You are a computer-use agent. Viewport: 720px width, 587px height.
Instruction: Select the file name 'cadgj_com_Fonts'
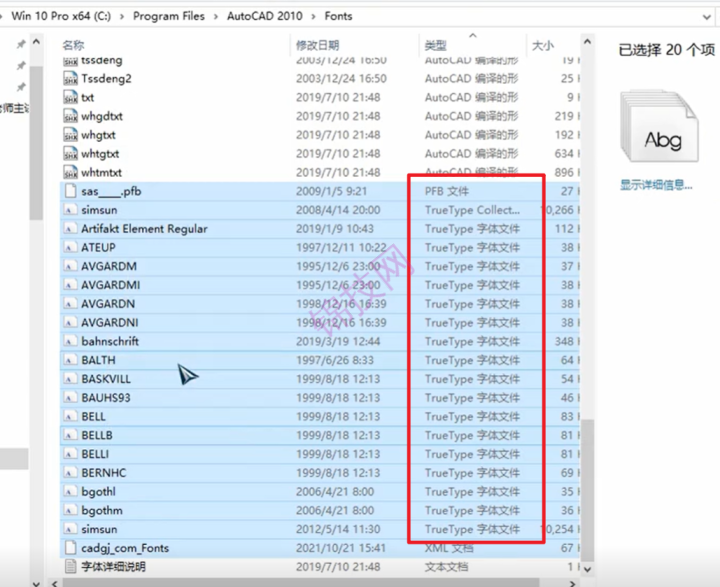click(x=125, y=548)
